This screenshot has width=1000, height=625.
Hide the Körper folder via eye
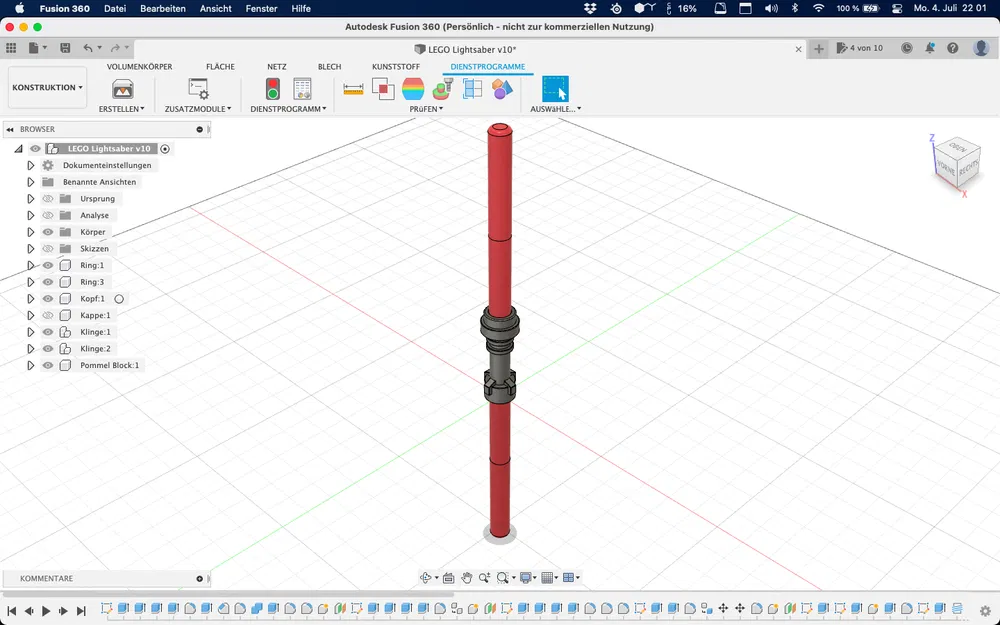(48, 232)
